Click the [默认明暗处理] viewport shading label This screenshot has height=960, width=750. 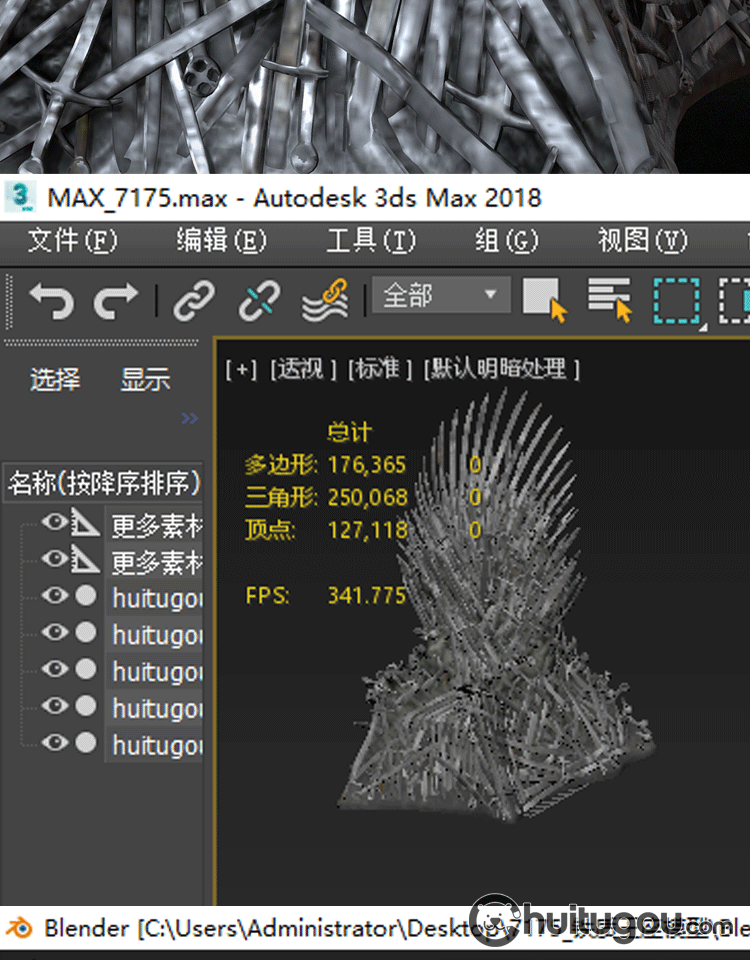click(502, 369)
